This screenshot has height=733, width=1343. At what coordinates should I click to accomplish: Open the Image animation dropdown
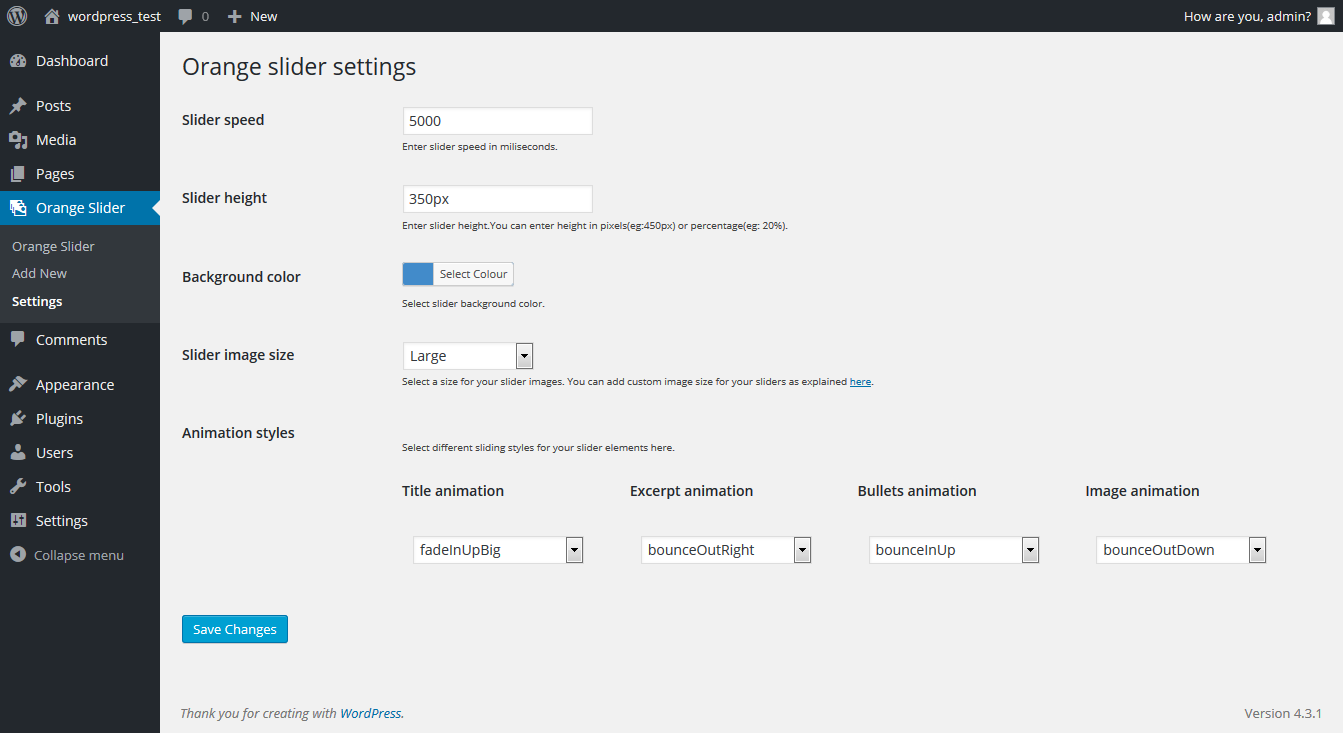tap(1181, 550)
